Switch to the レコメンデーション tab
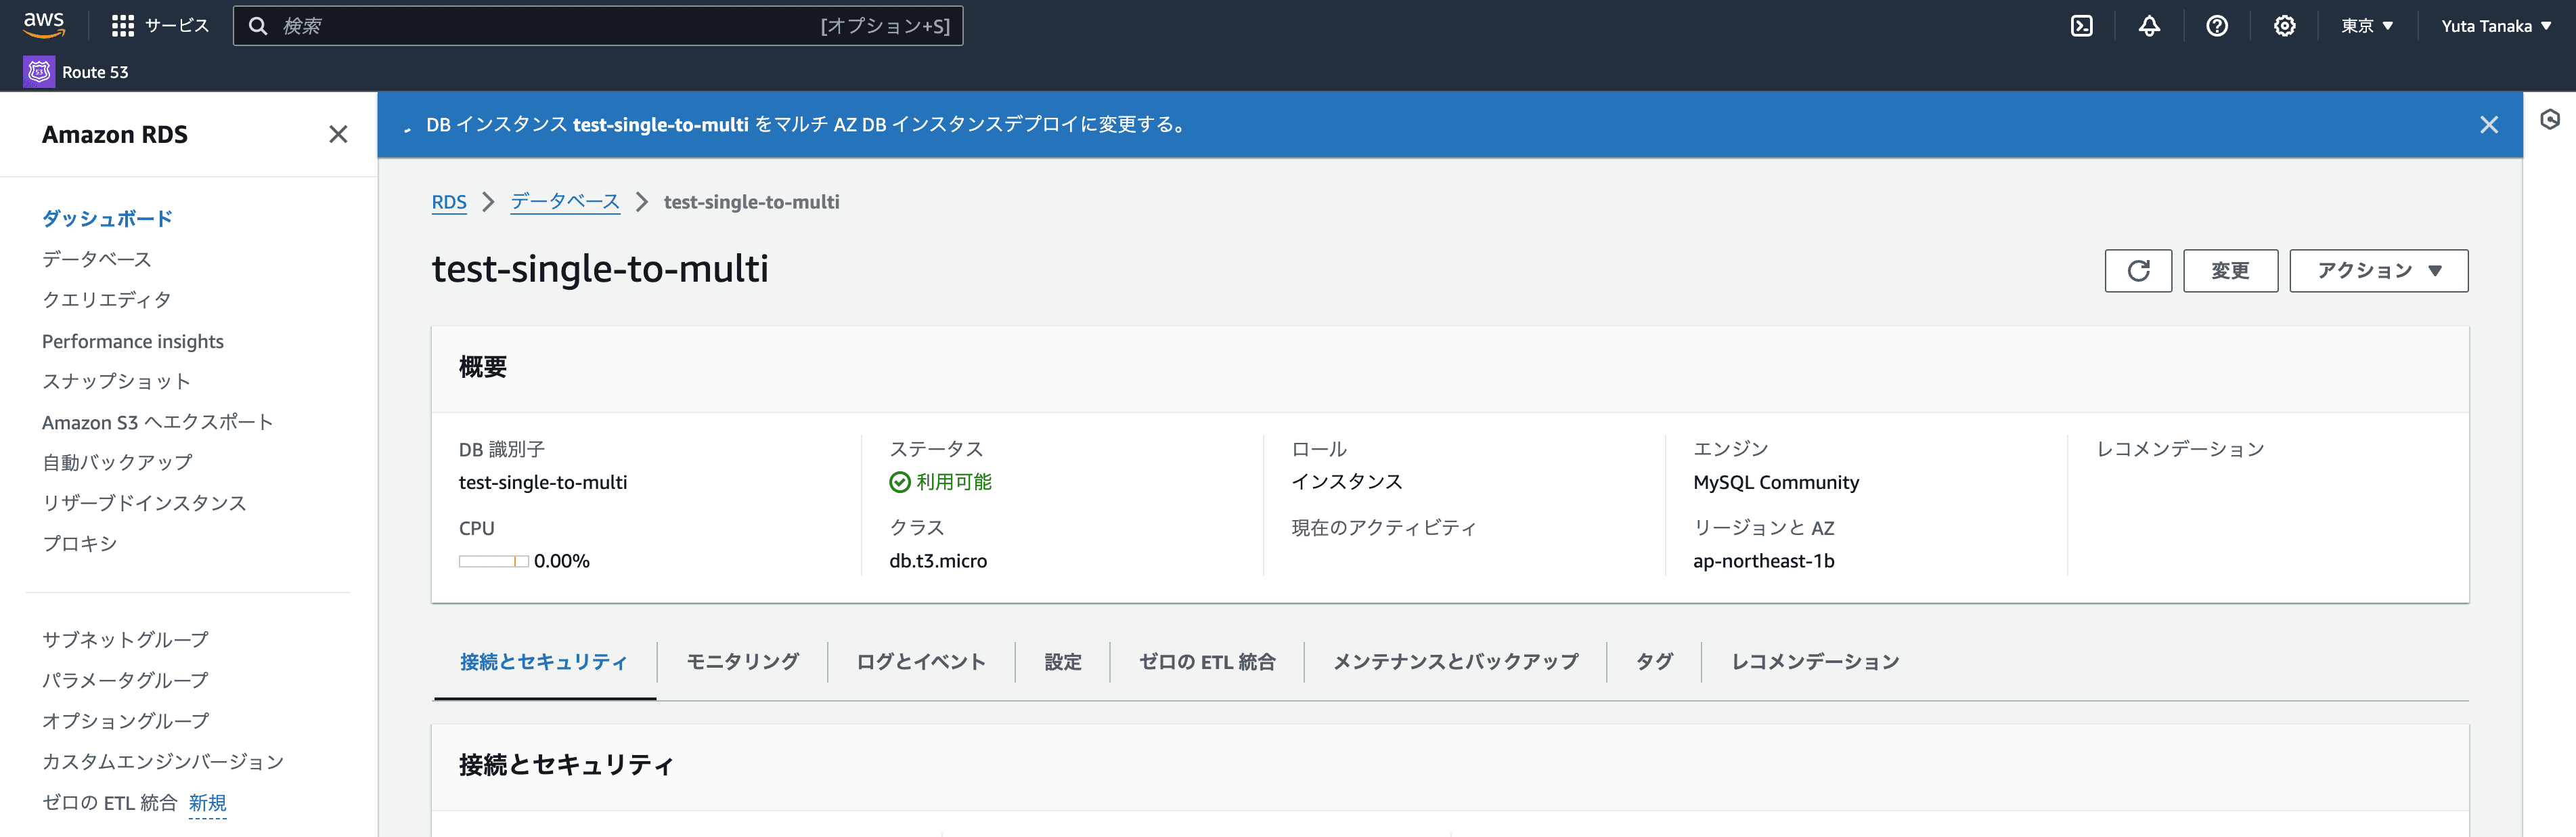The width and height of the screenshot is (2576, 837). click(x=1815, y=662)
